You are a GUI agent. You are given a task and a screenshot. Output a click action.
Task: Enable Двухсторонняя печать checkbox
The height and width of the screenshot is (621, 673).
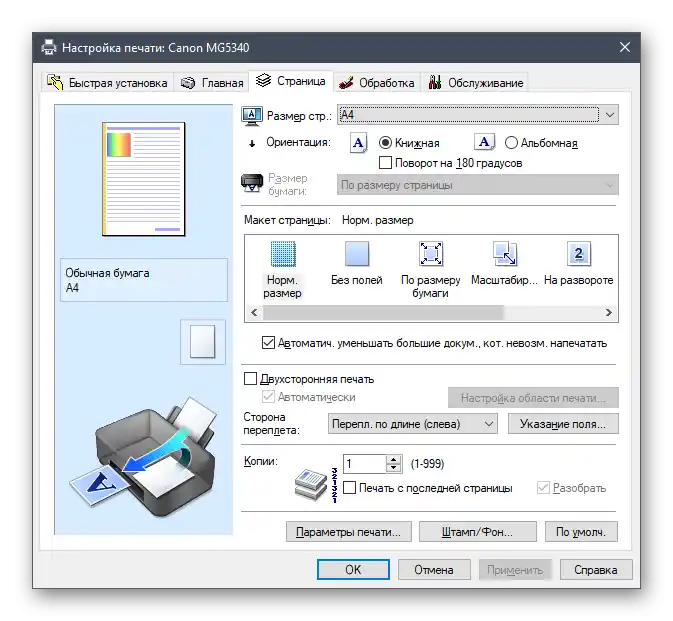[x=250, y=379]
